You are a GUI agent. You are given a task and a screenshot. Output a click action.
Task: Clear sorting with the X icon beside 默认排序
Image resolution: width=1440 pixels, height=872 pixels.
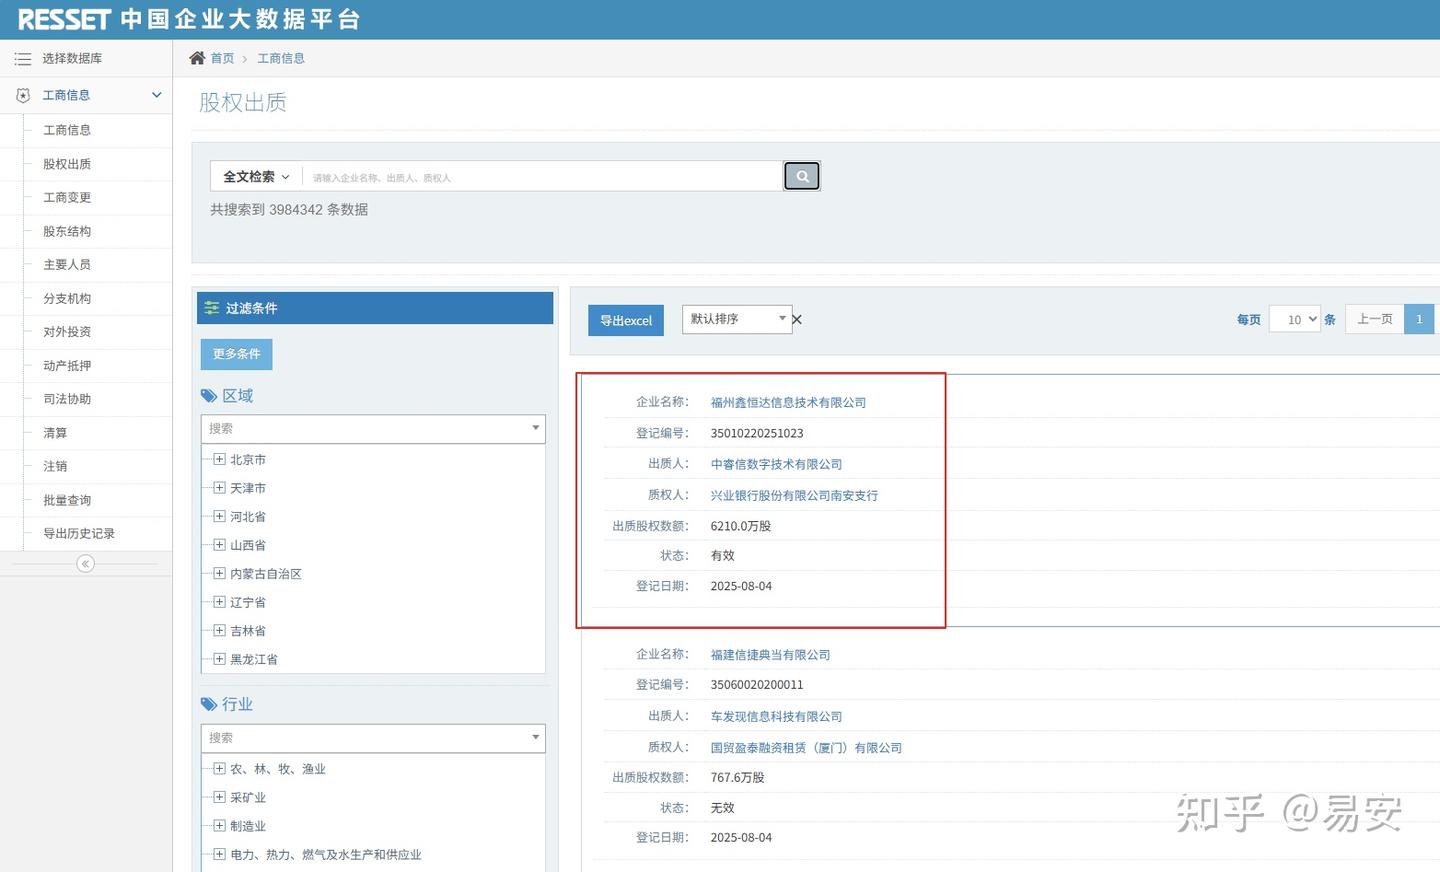pyautogui.click(x=796, y=319)
